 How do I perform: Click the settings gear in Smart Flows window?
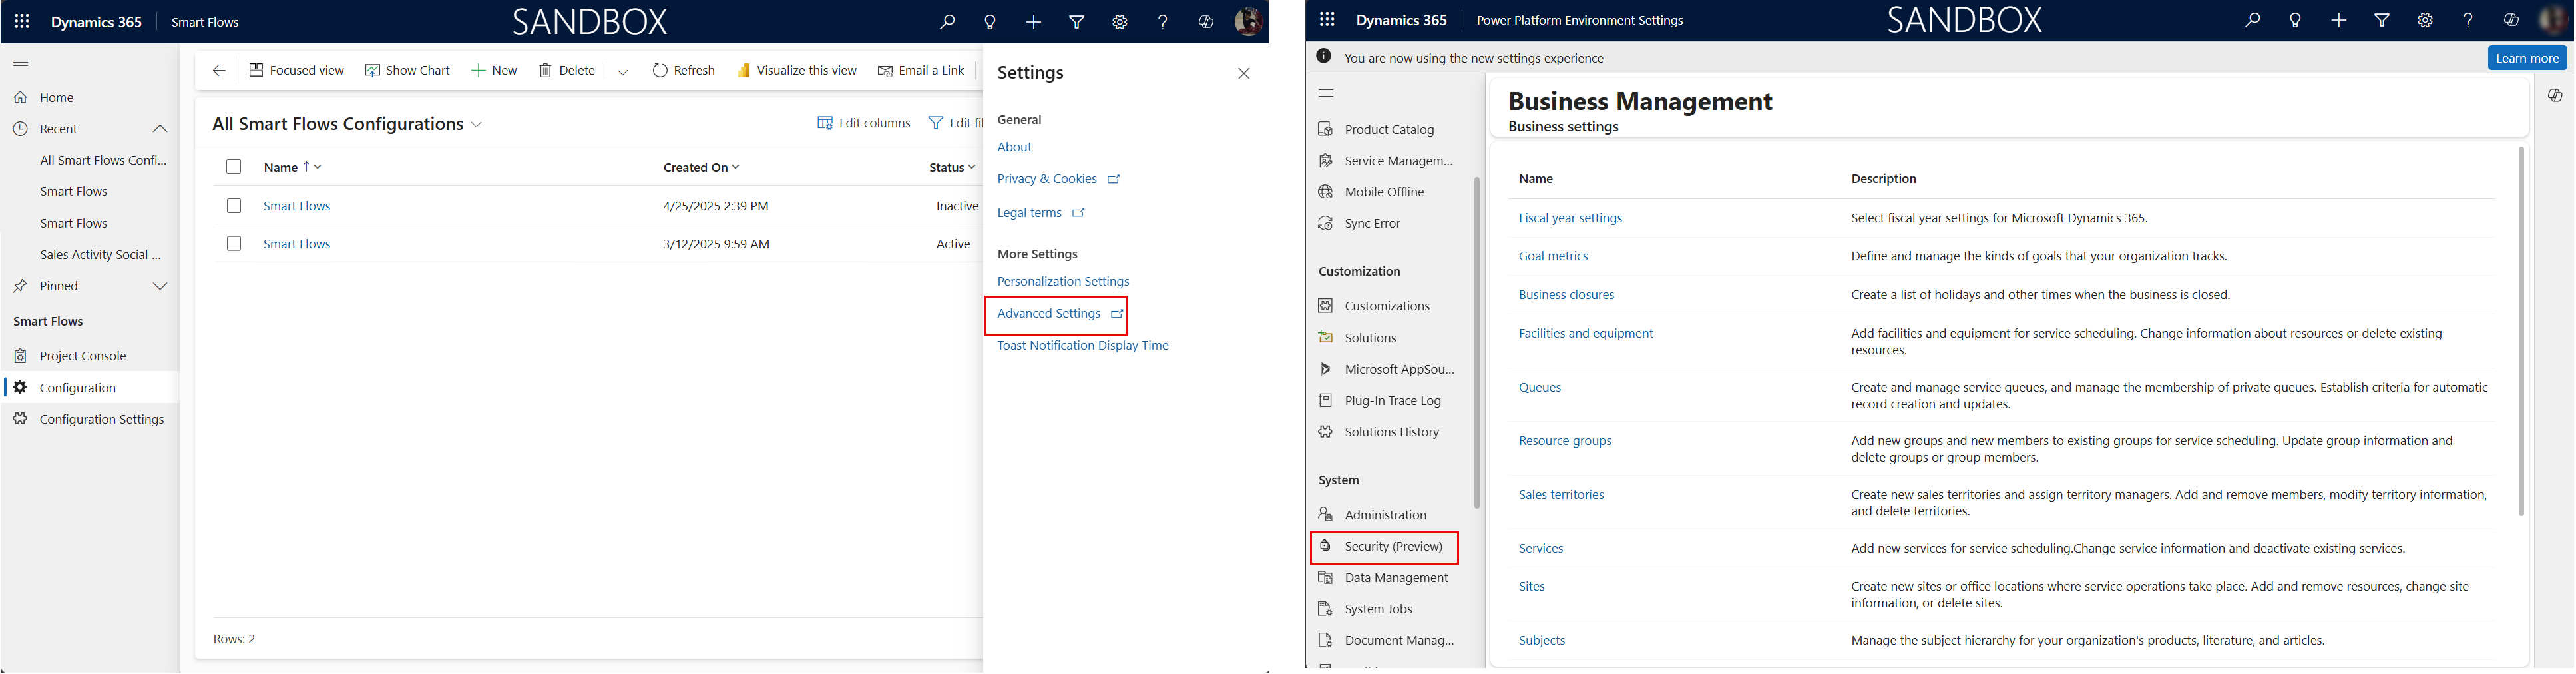1120,22
